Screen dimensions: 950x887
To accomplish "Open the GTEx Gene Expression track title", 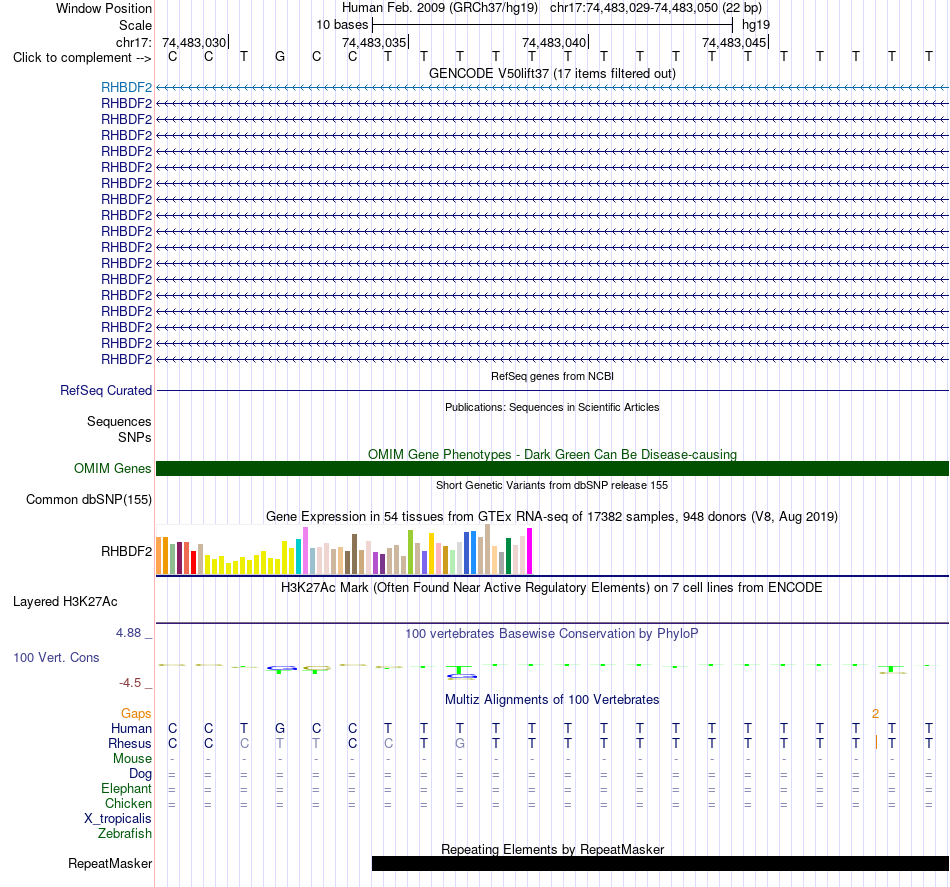I will click(552, 517).
